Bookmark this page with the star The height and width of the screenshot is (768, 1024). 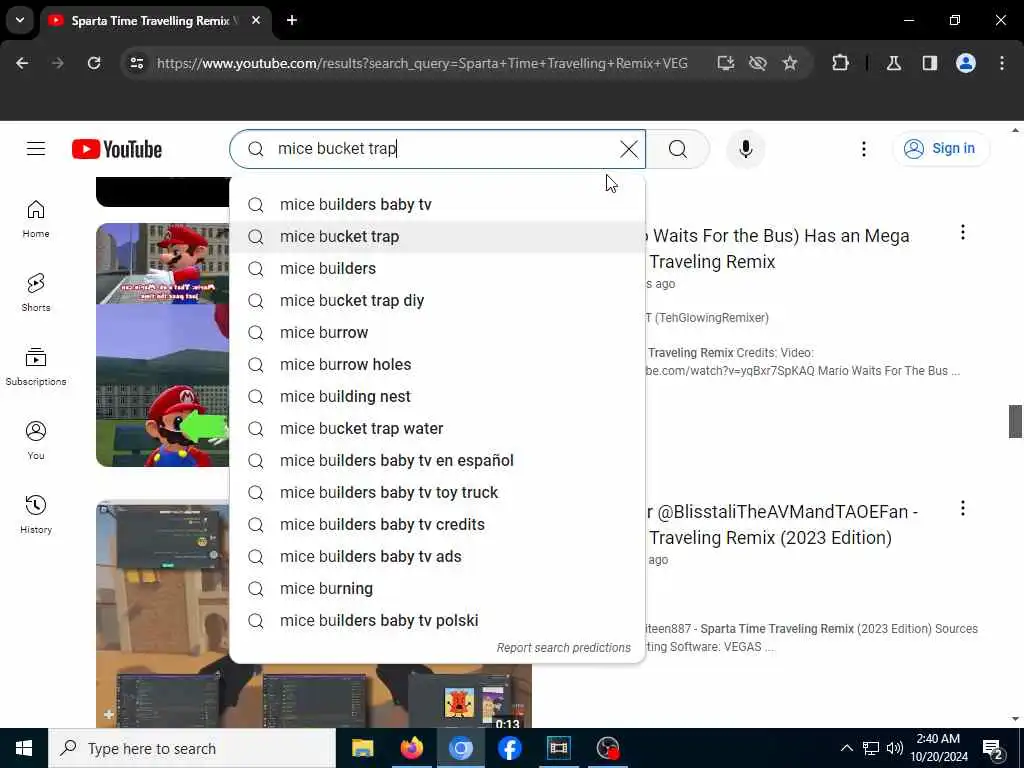click(790, 63)
